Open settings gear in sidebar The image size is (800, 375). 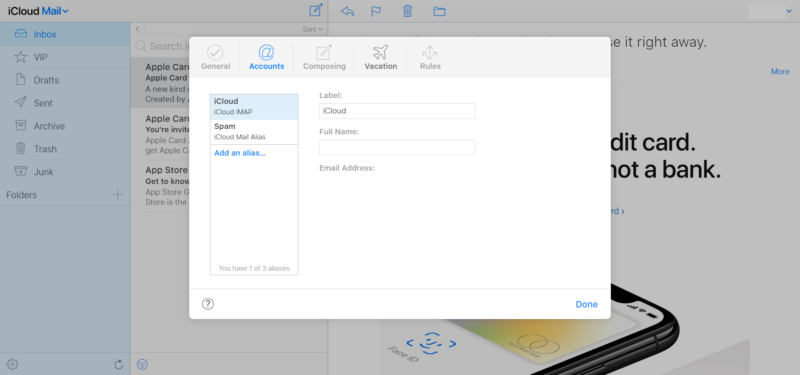pyautogui.click(x=13, y=364)
